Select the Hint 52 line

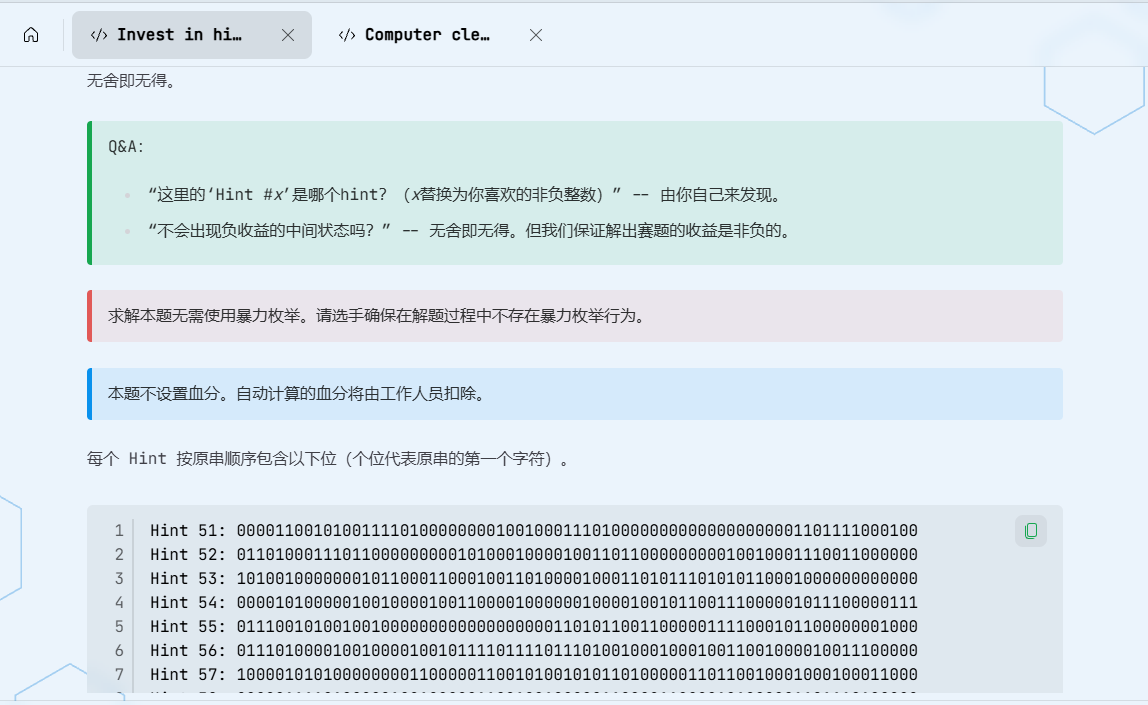coord(534,554)
